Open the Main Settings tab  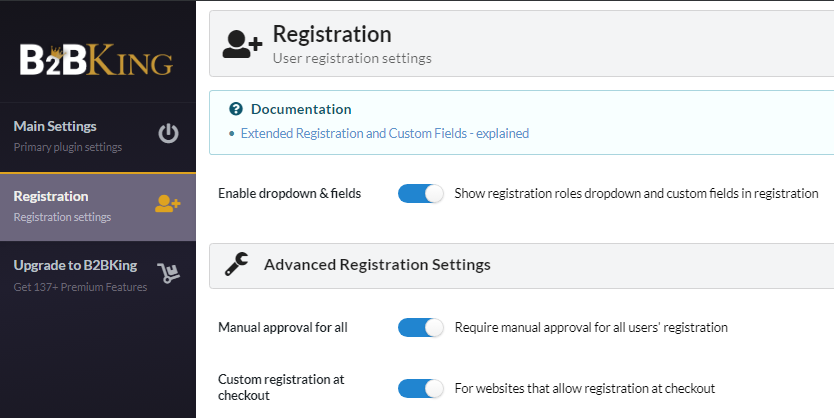tap(98, 137)
